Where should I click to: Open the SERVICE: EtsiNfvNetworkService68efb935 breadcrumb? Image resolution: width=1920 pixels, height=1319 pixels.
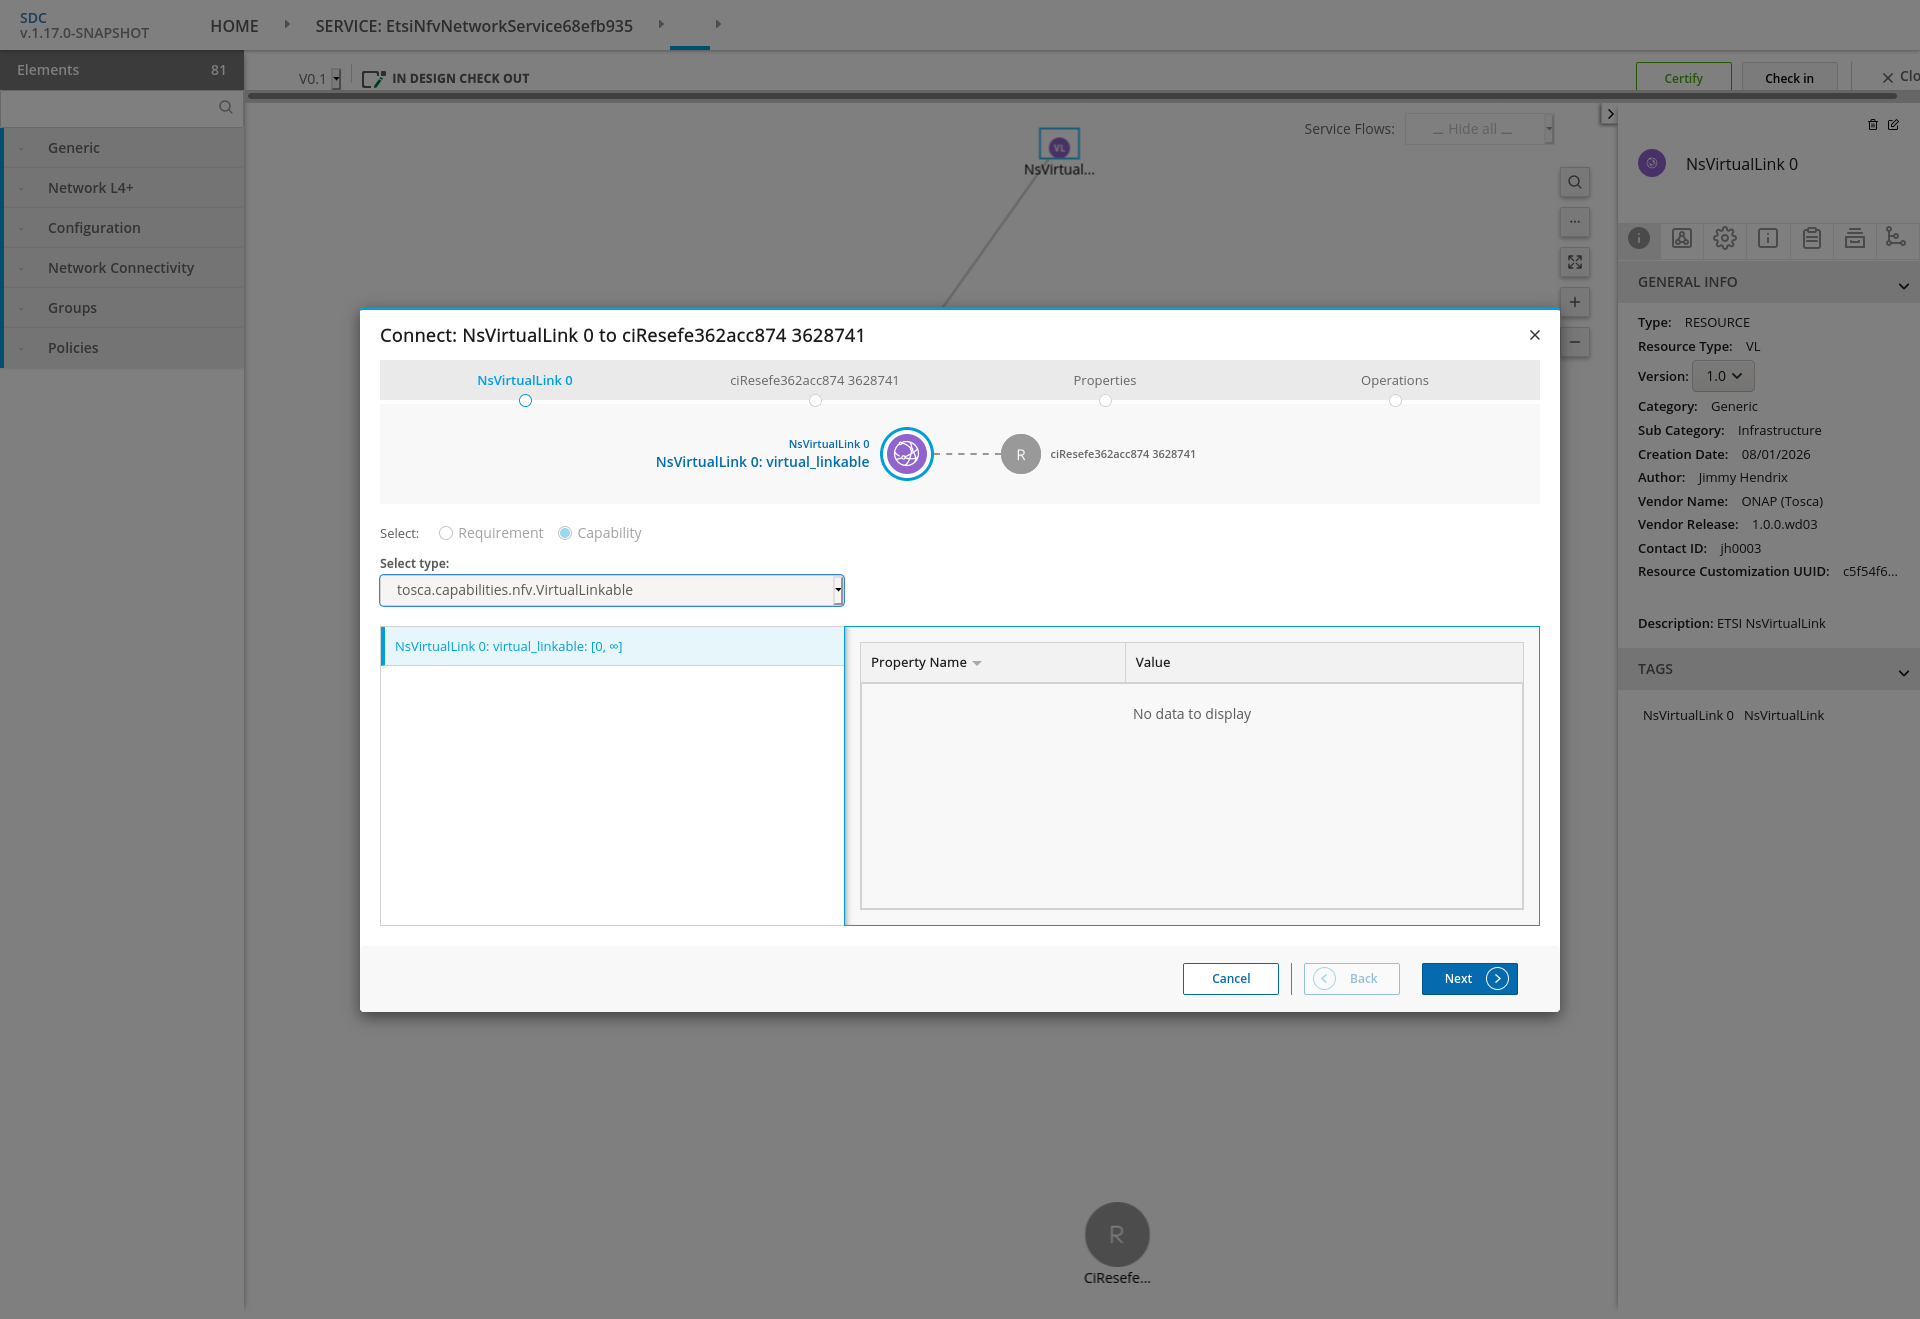click(x=474, y=26)
